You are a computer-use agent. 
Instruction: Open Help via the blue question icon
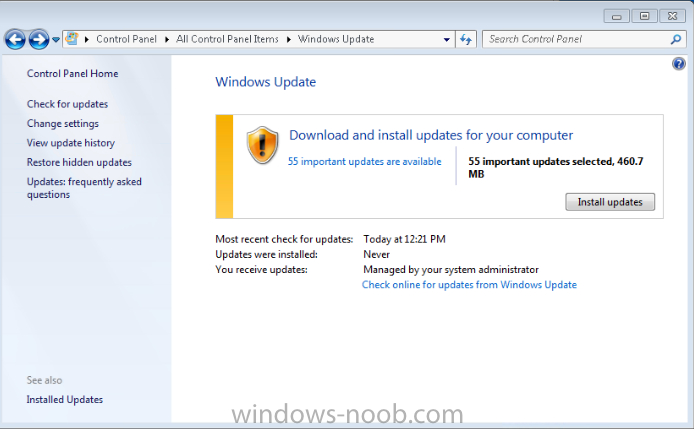(679, 64)
